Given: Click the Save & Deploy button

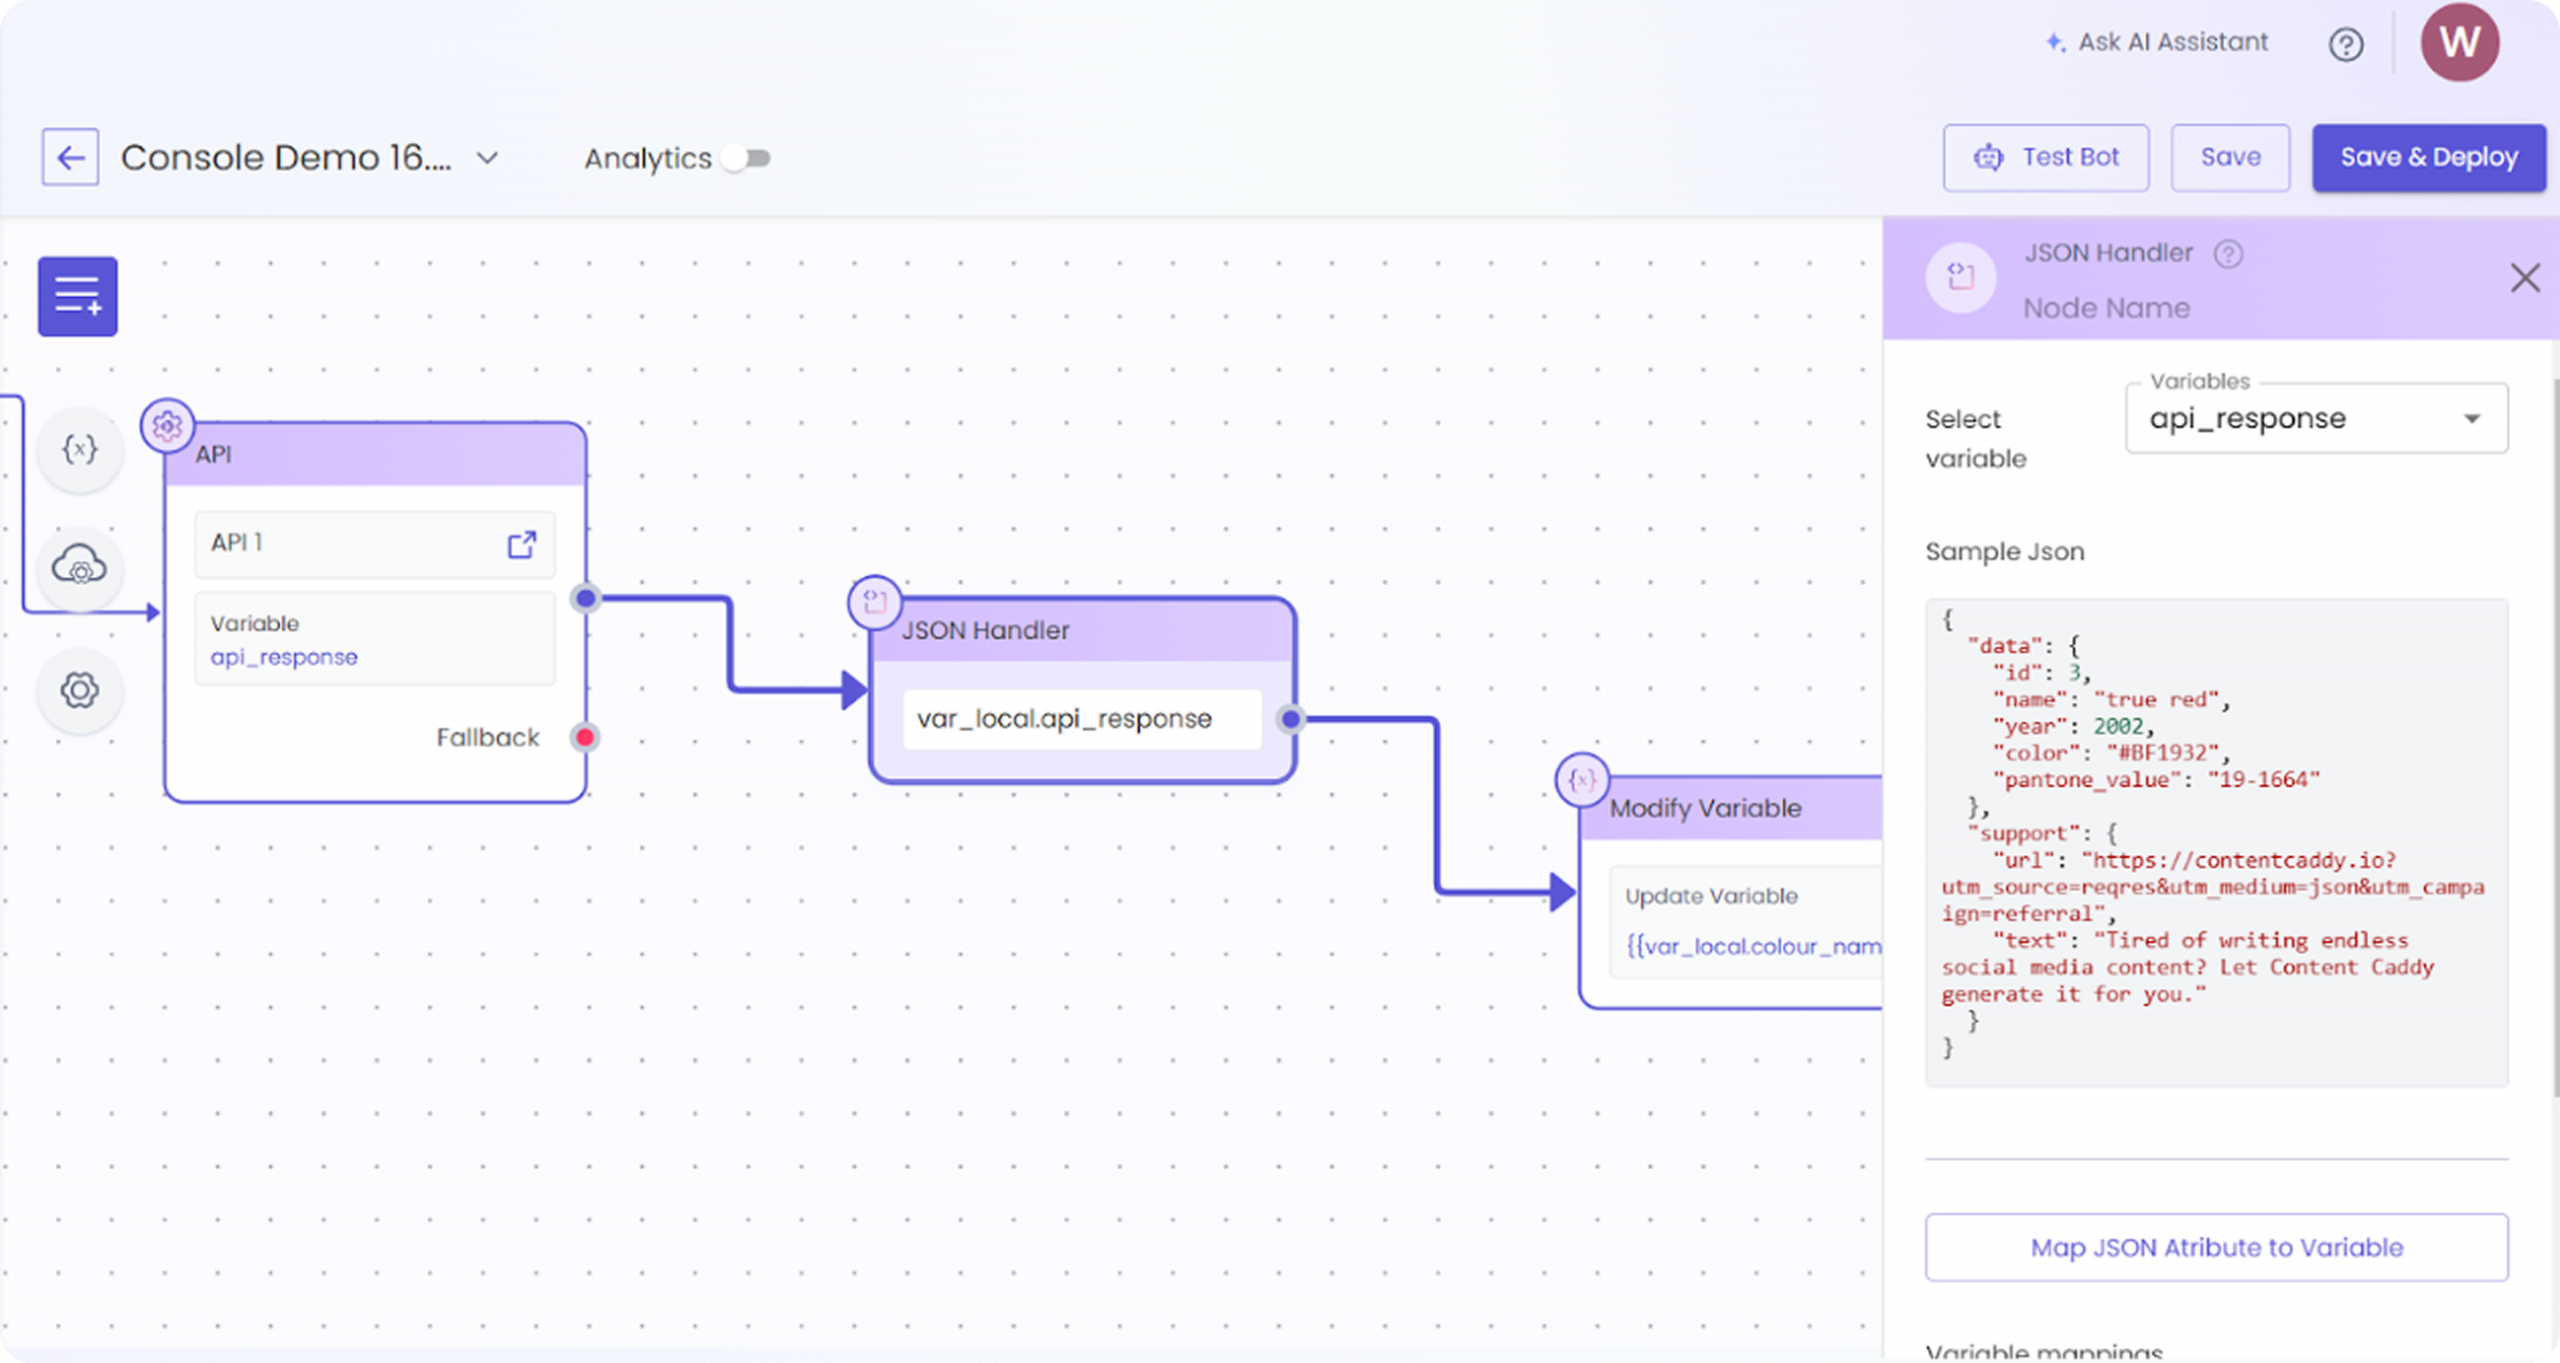Looking at the screenshot, I should (x=2429, y=157).
